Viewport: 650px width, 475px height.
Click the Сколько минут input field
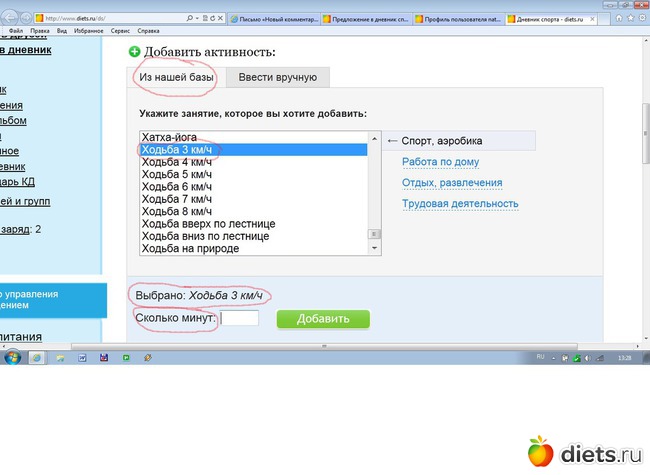tap(240, 319)
